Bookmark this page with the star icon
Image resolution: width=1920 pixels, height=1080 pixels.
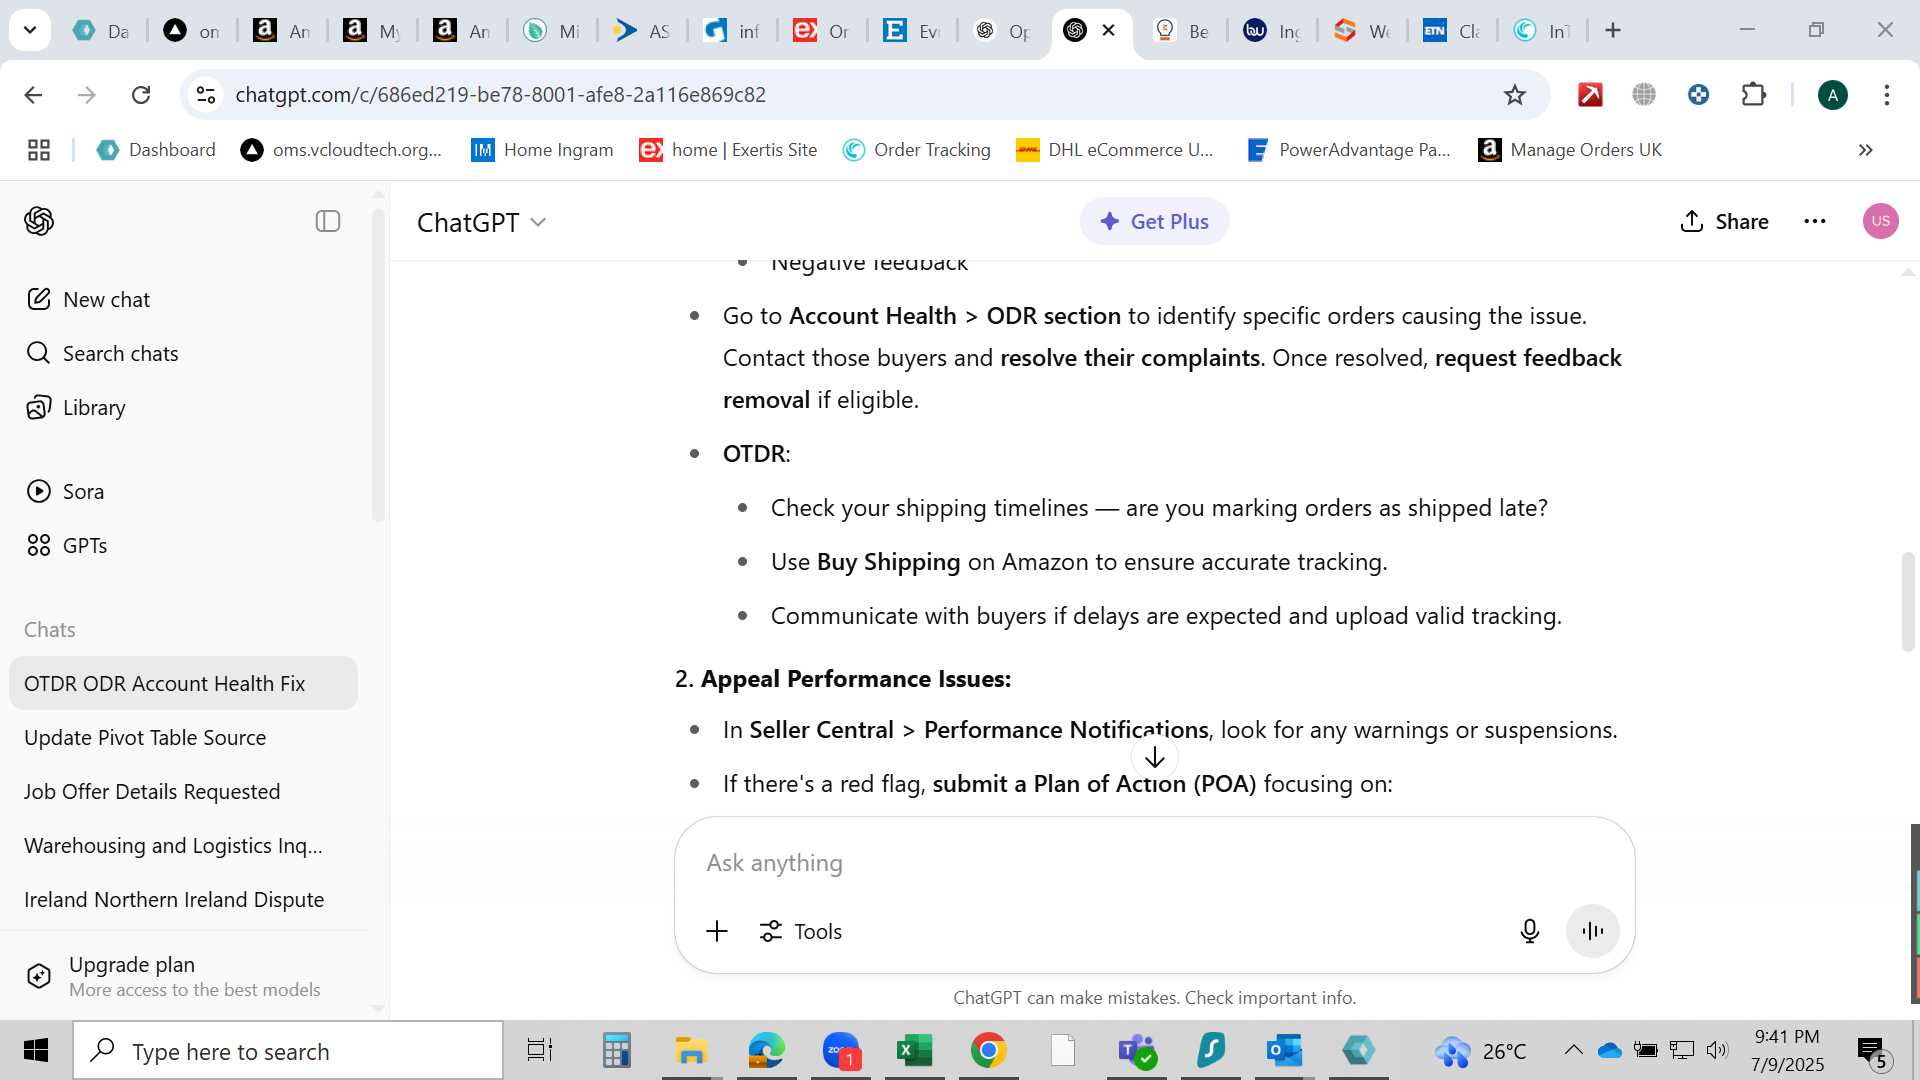coord(1515,94)
